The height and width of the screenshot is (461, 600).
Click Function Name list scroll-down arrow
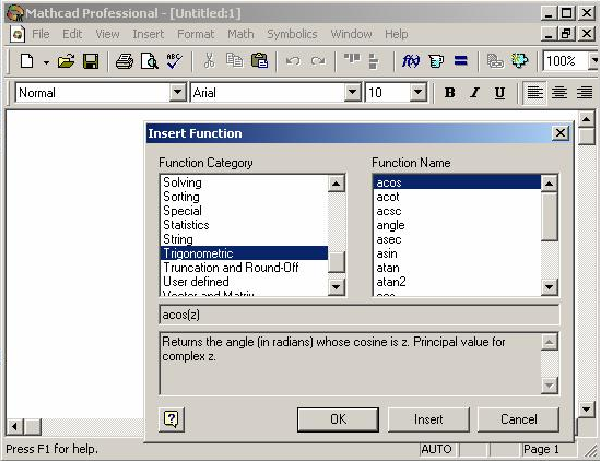(549, 287)
